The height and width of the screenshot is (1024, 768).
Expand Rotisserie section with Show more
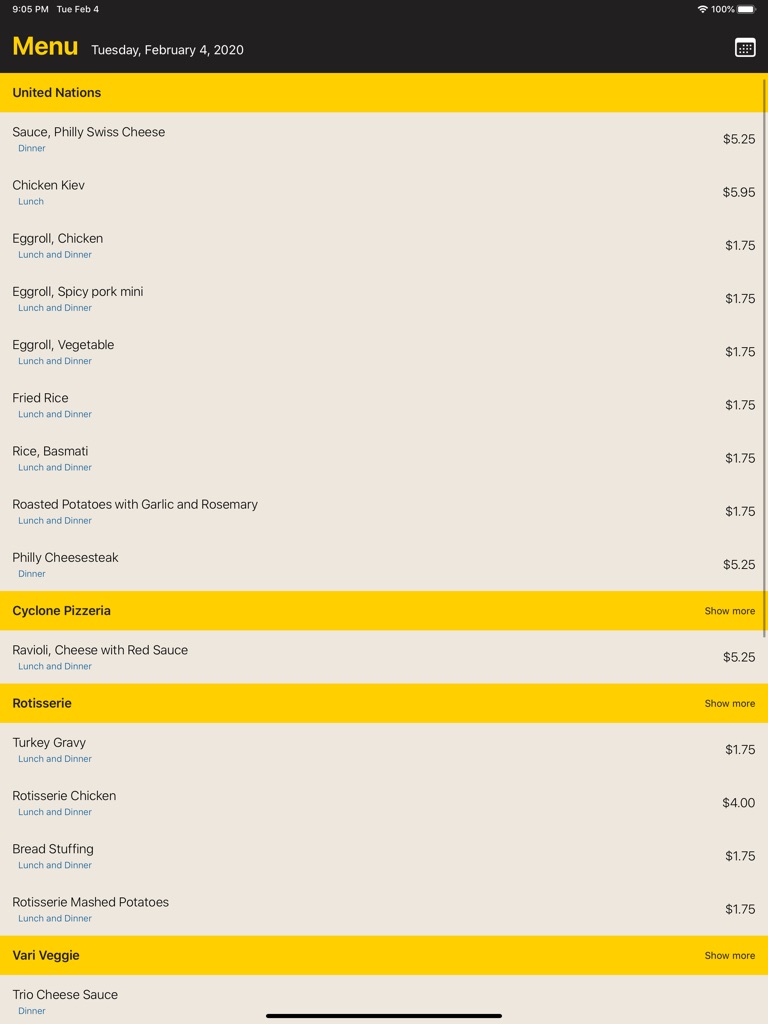coord(729,704)
